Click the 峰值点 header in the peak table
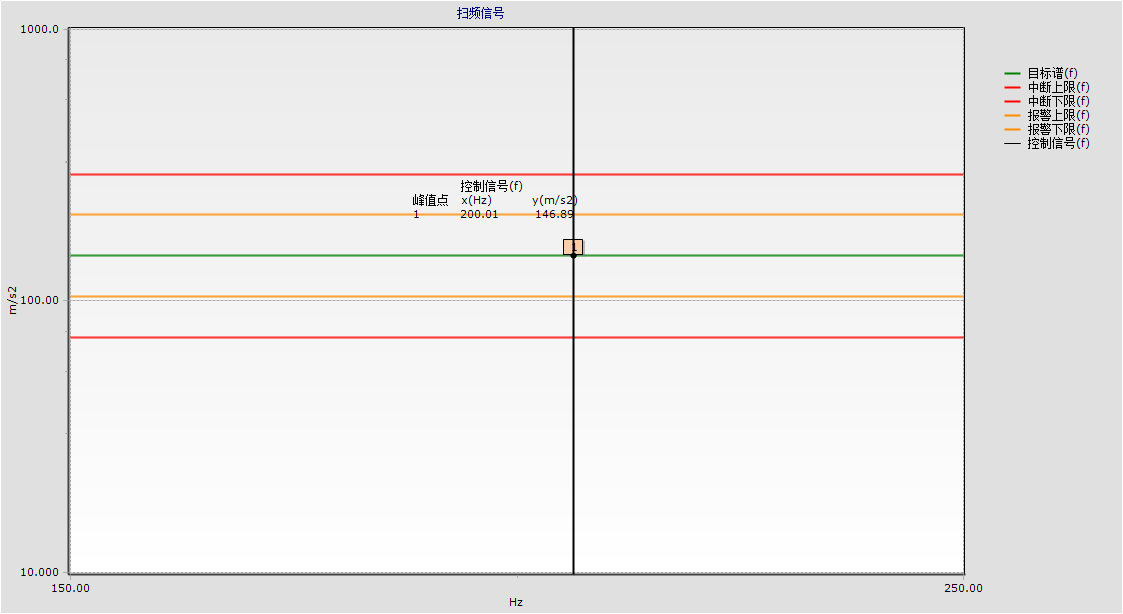 [430, 200]
